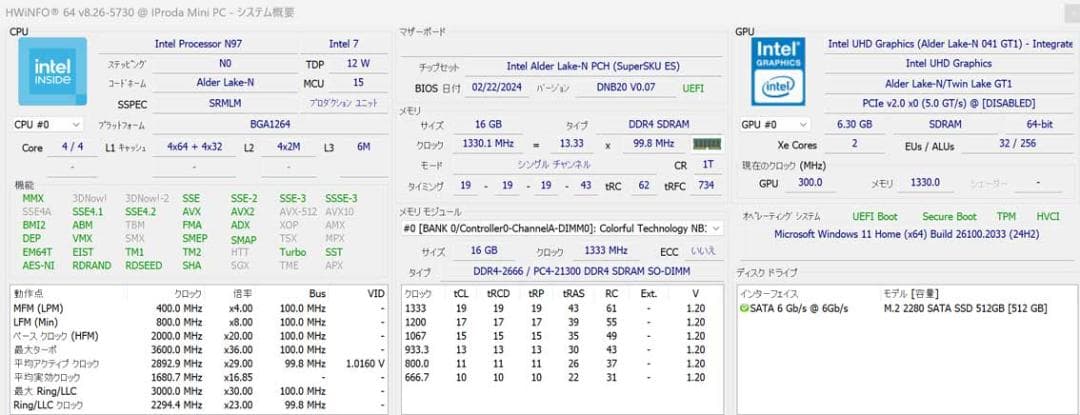Click the Ring/LLC clock 2294.4 MHz value
This screenshot has width=1080, height=415.
pos(176,405)
